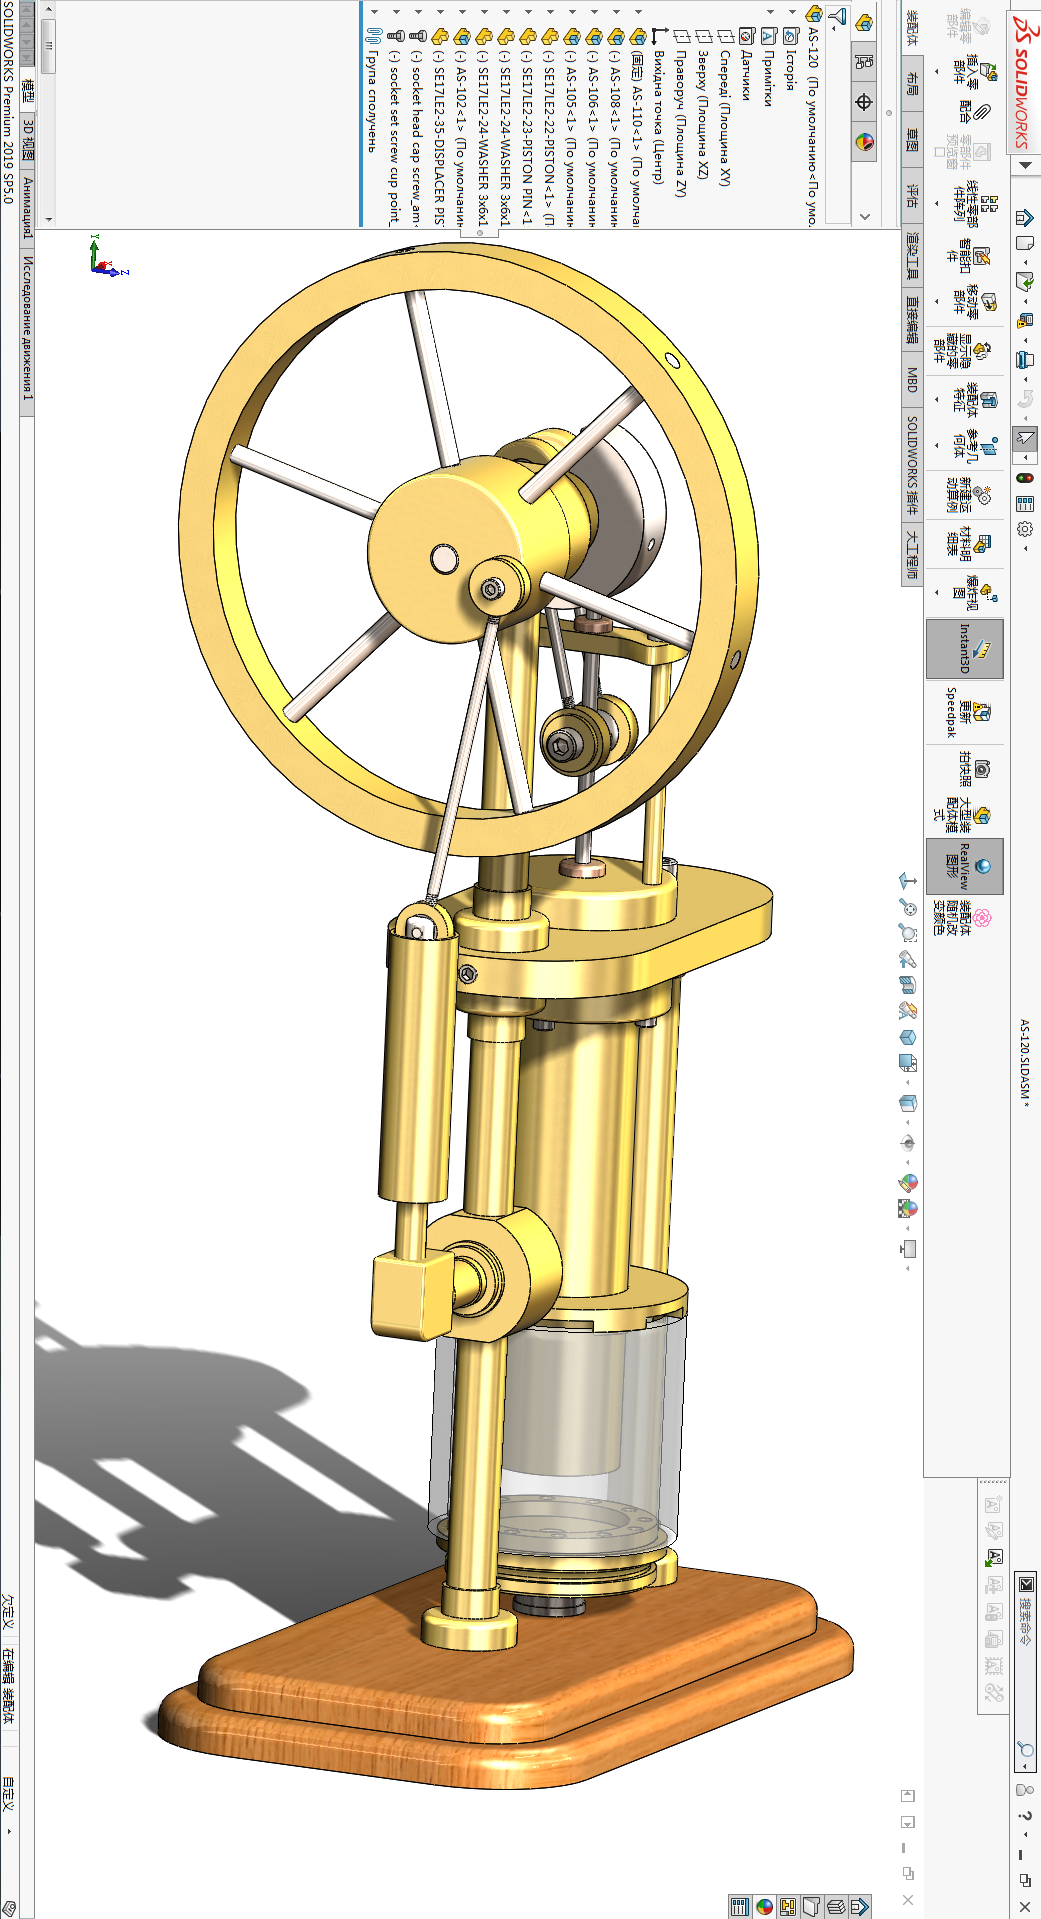Click the Print icon in the quick toolbar

click(1025, 360)
